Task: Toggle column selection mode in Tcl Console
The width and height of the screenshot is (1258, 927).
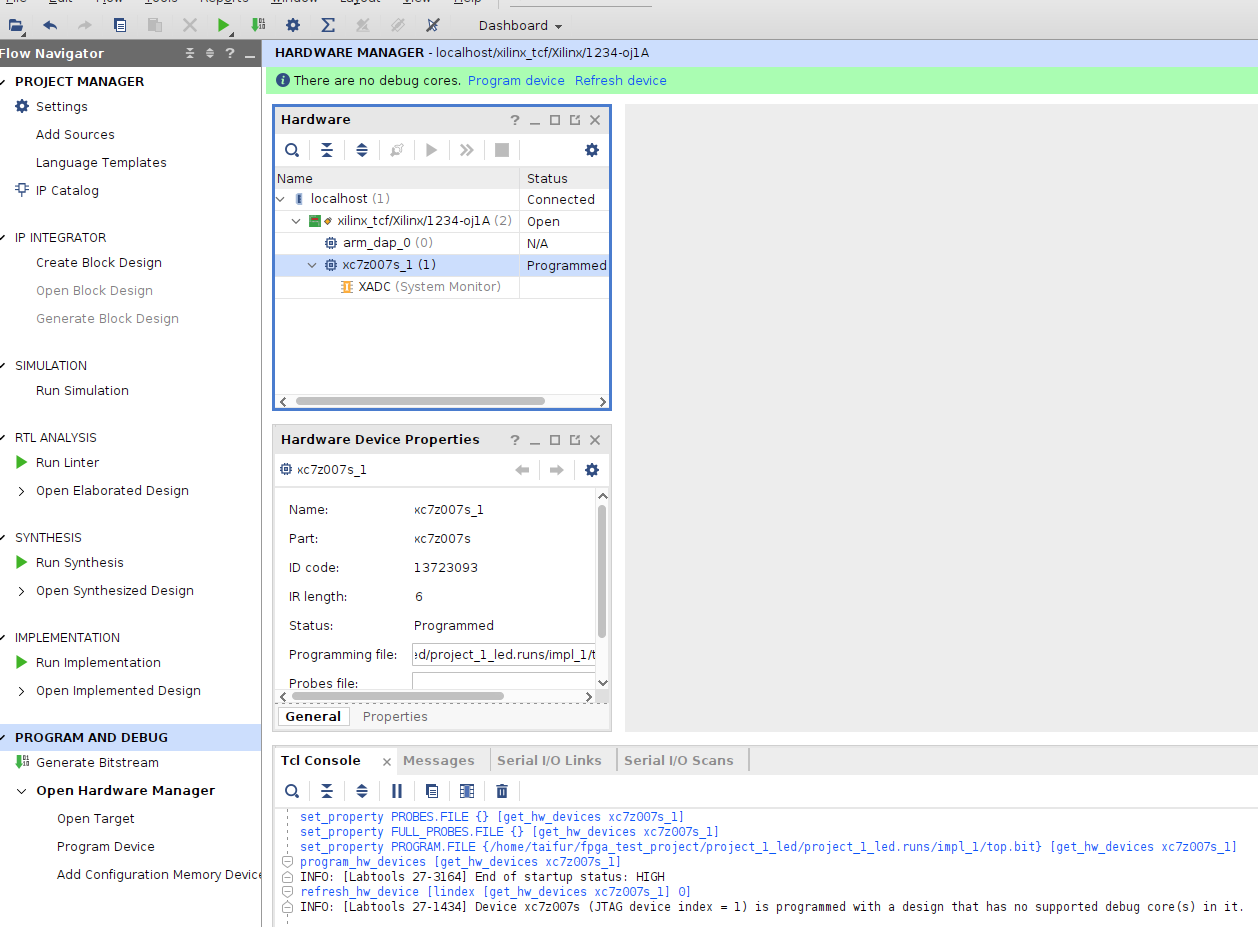Action: point(467,791)
